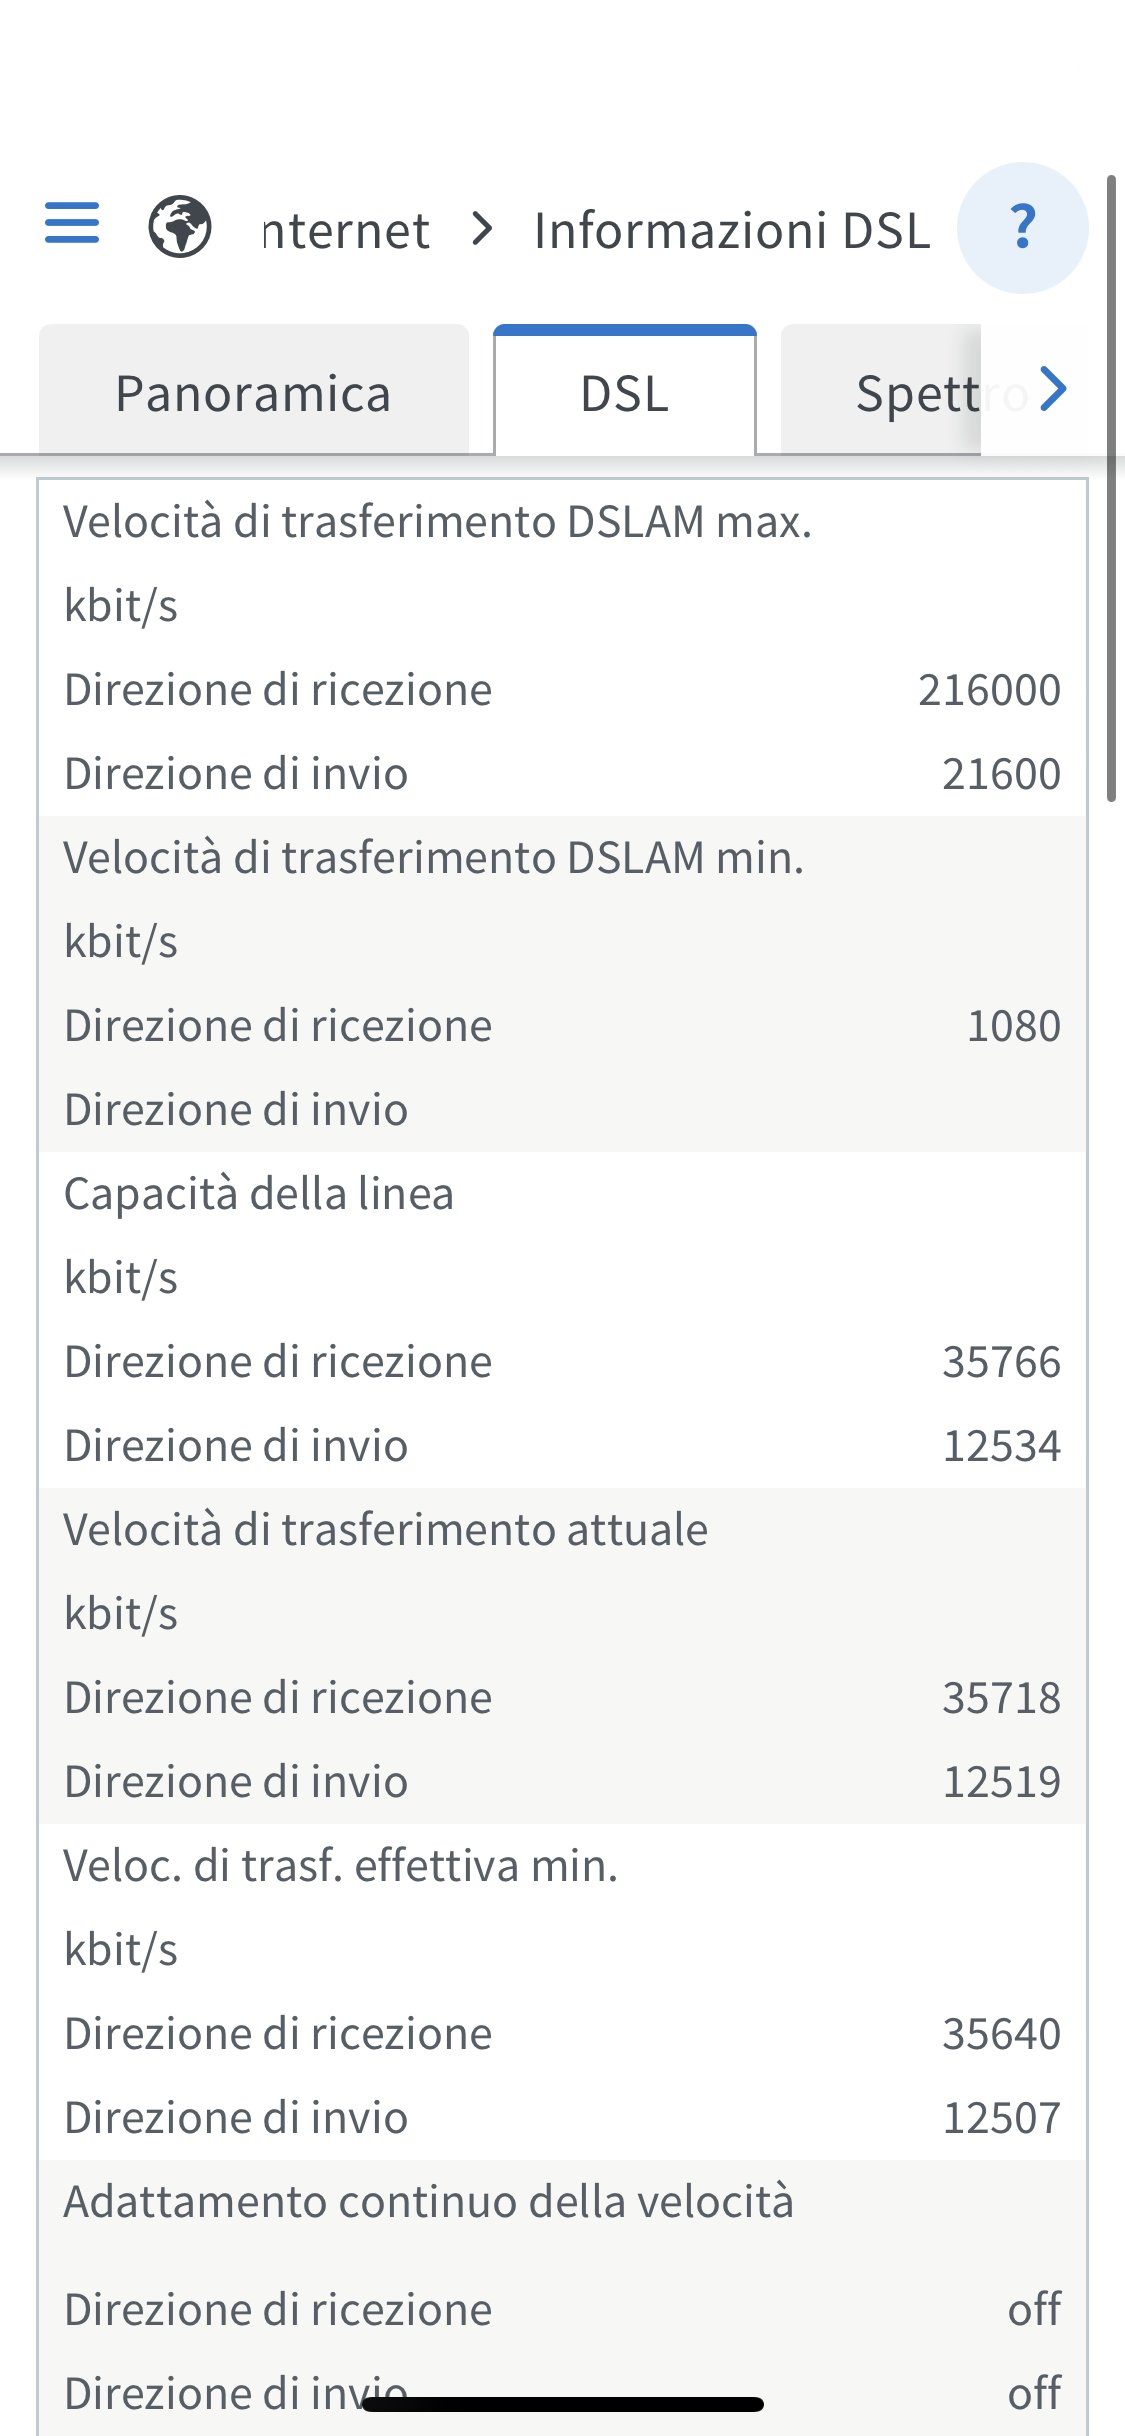Go back to the Internet breadcrumb
Image resolution: width=1125 pixels, height=2436 pixels.
coord(346,231)
